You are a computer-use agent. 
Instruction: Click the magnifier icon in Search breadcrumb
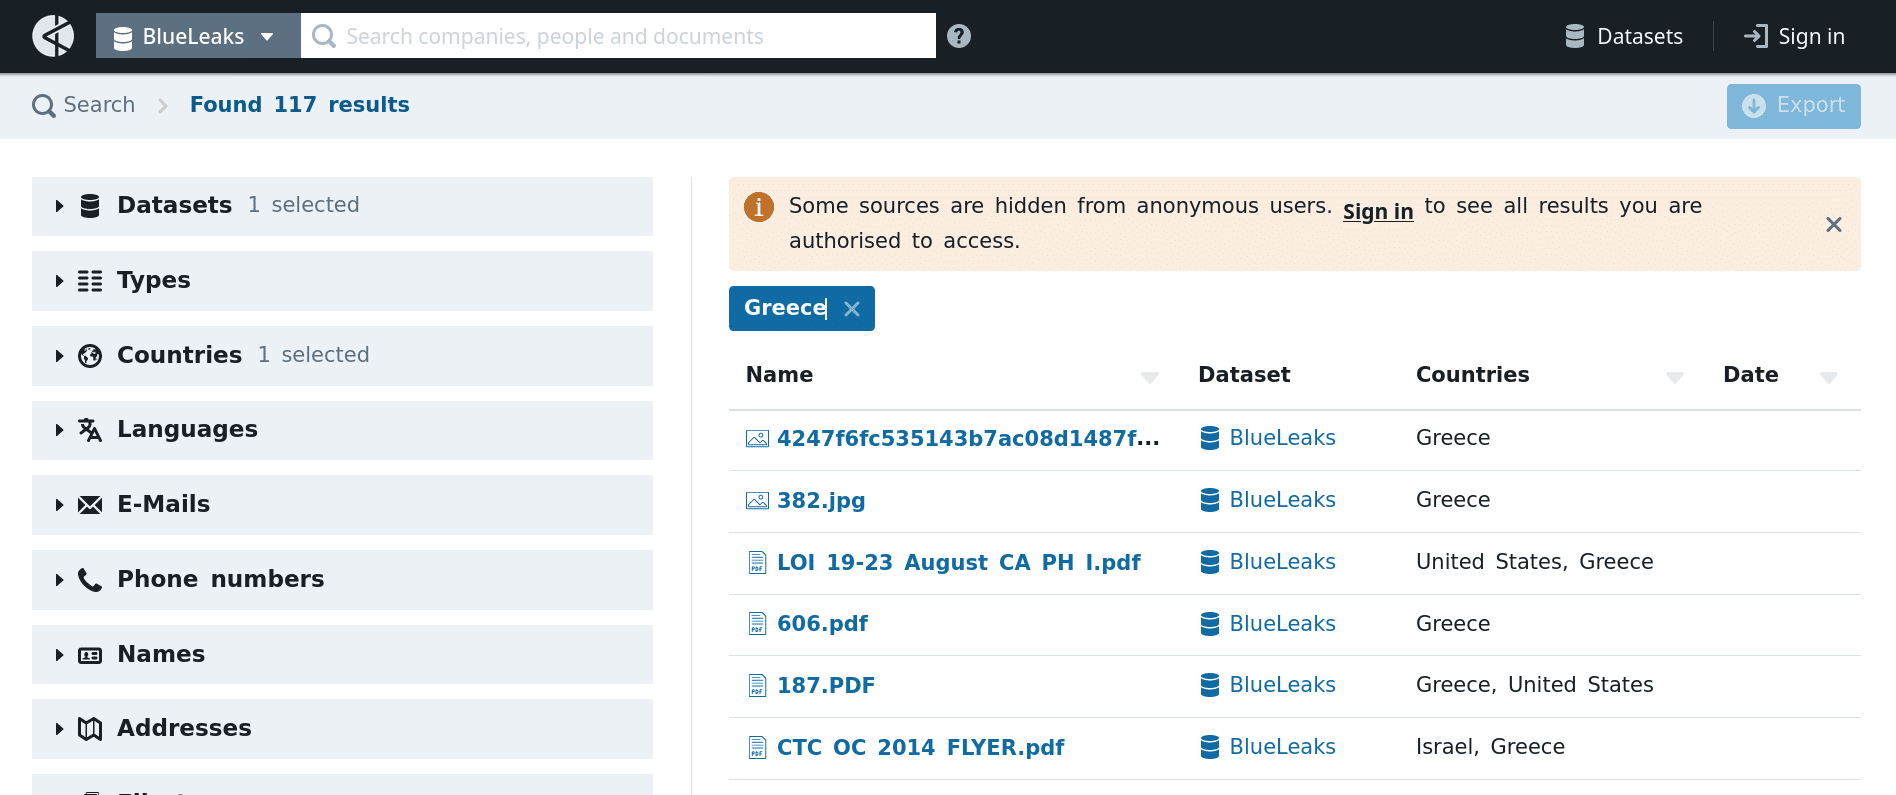point(43,105)
